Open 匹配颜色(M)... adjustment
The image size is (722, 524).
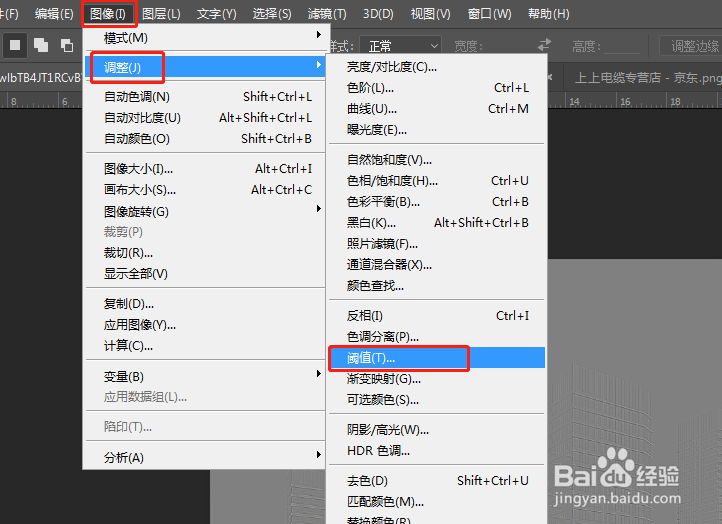coord(437,501)
